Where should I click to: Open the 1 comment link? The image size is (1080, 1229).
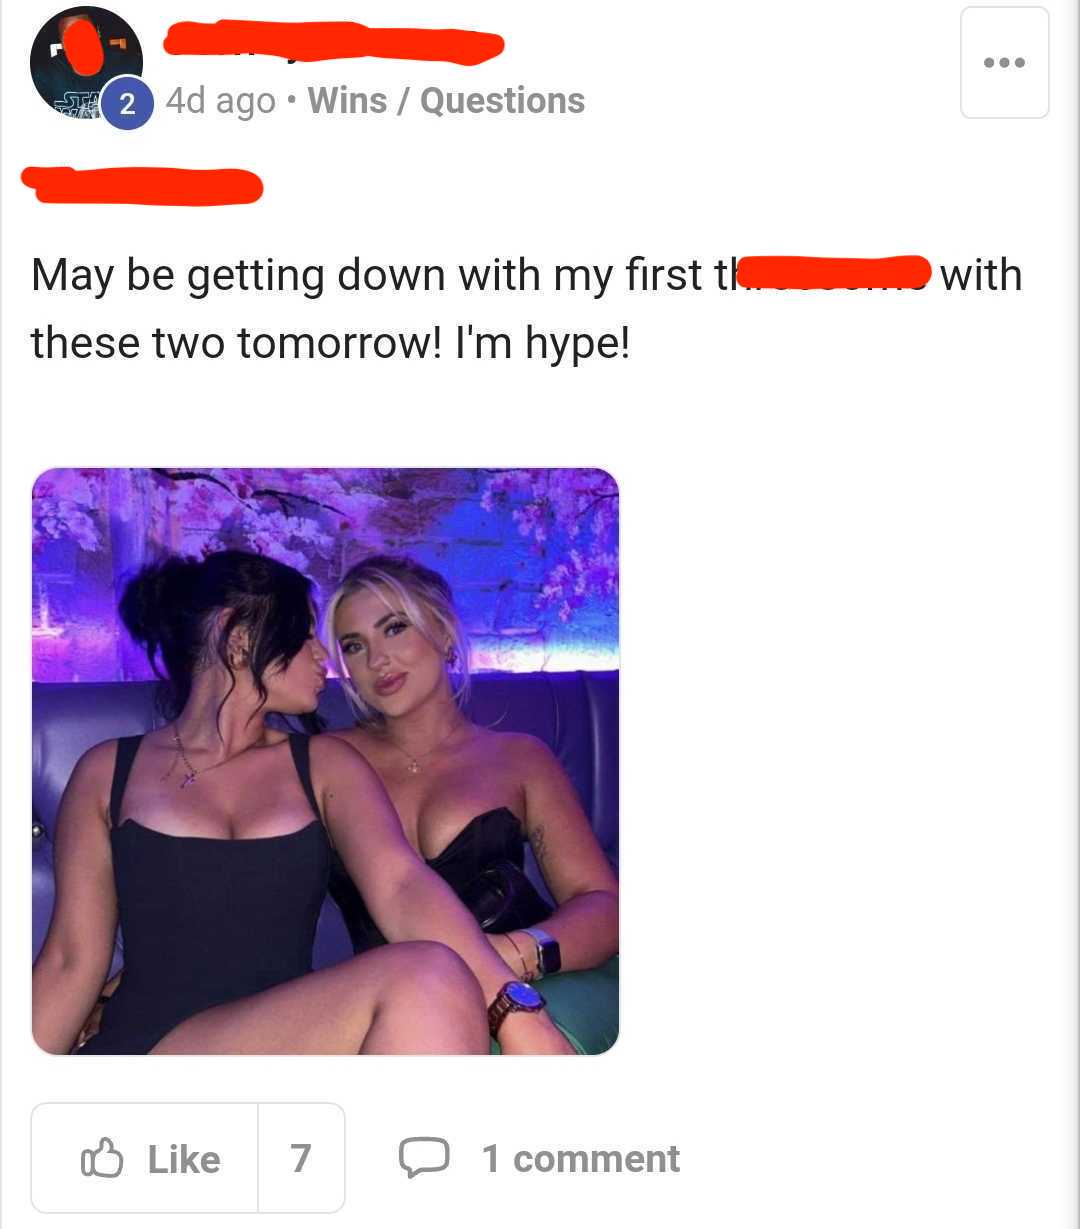(x=580, y=1158)
